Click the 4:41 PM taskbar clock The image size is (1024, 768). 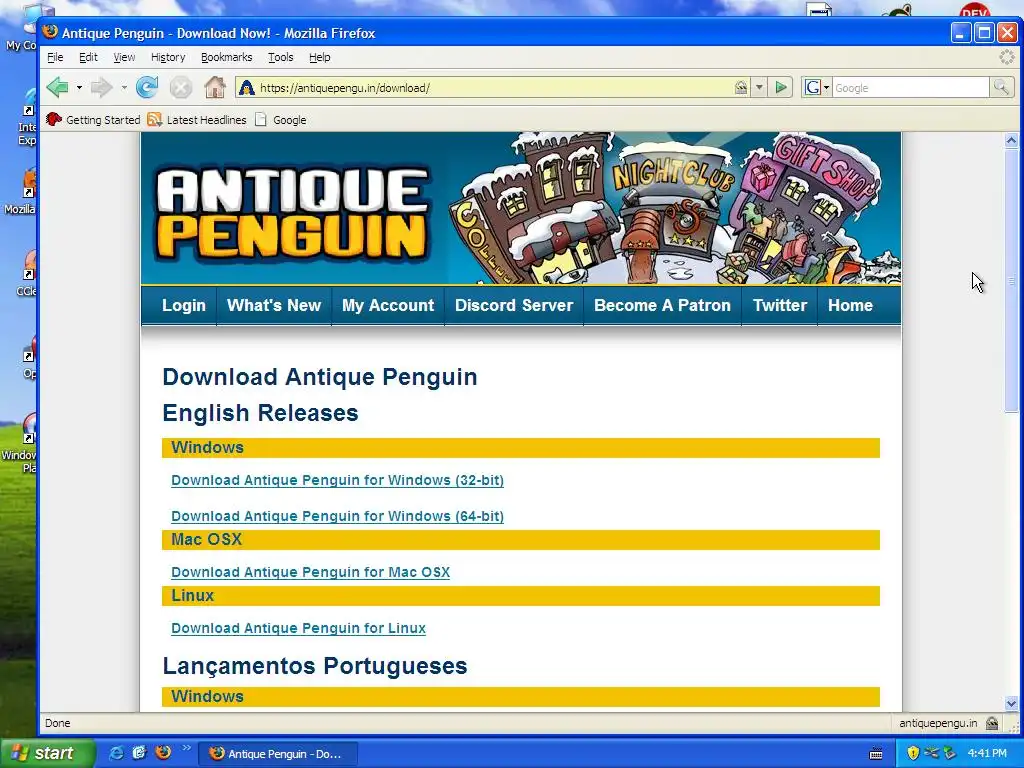(987, 753)
